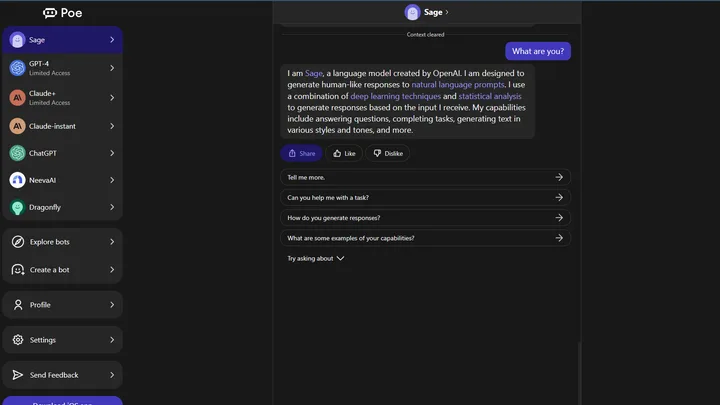Expand the Claude-instant row chevron
Viewport: 720px width, 405px height.
(x=112, y=126)
